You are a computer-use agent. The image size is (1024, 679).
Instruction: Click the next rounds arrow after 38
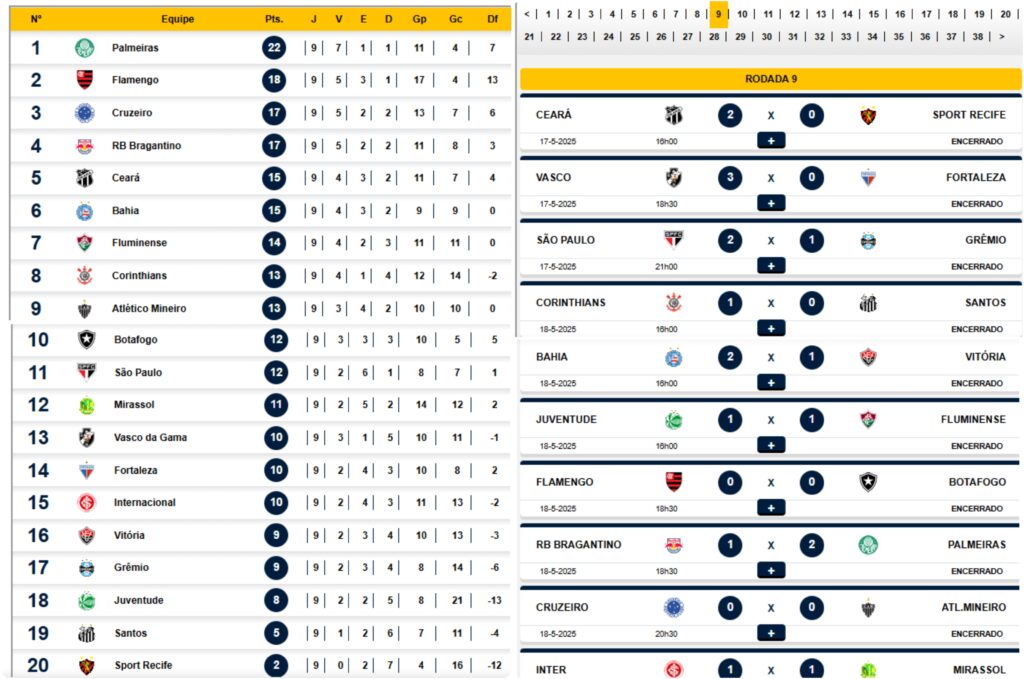point(1002,37)
